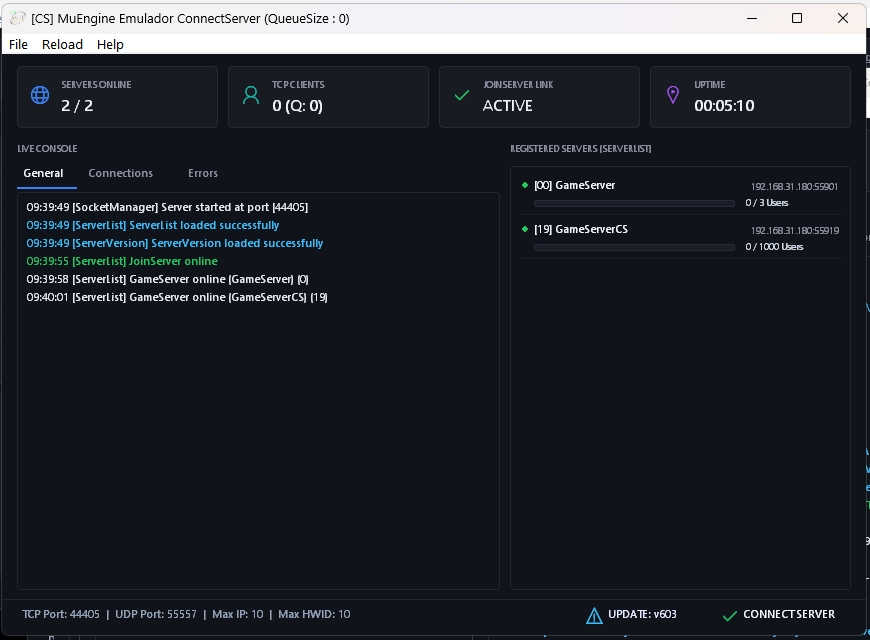Click the 'CONNECTSERVER' status label

(x=789, y=614)
